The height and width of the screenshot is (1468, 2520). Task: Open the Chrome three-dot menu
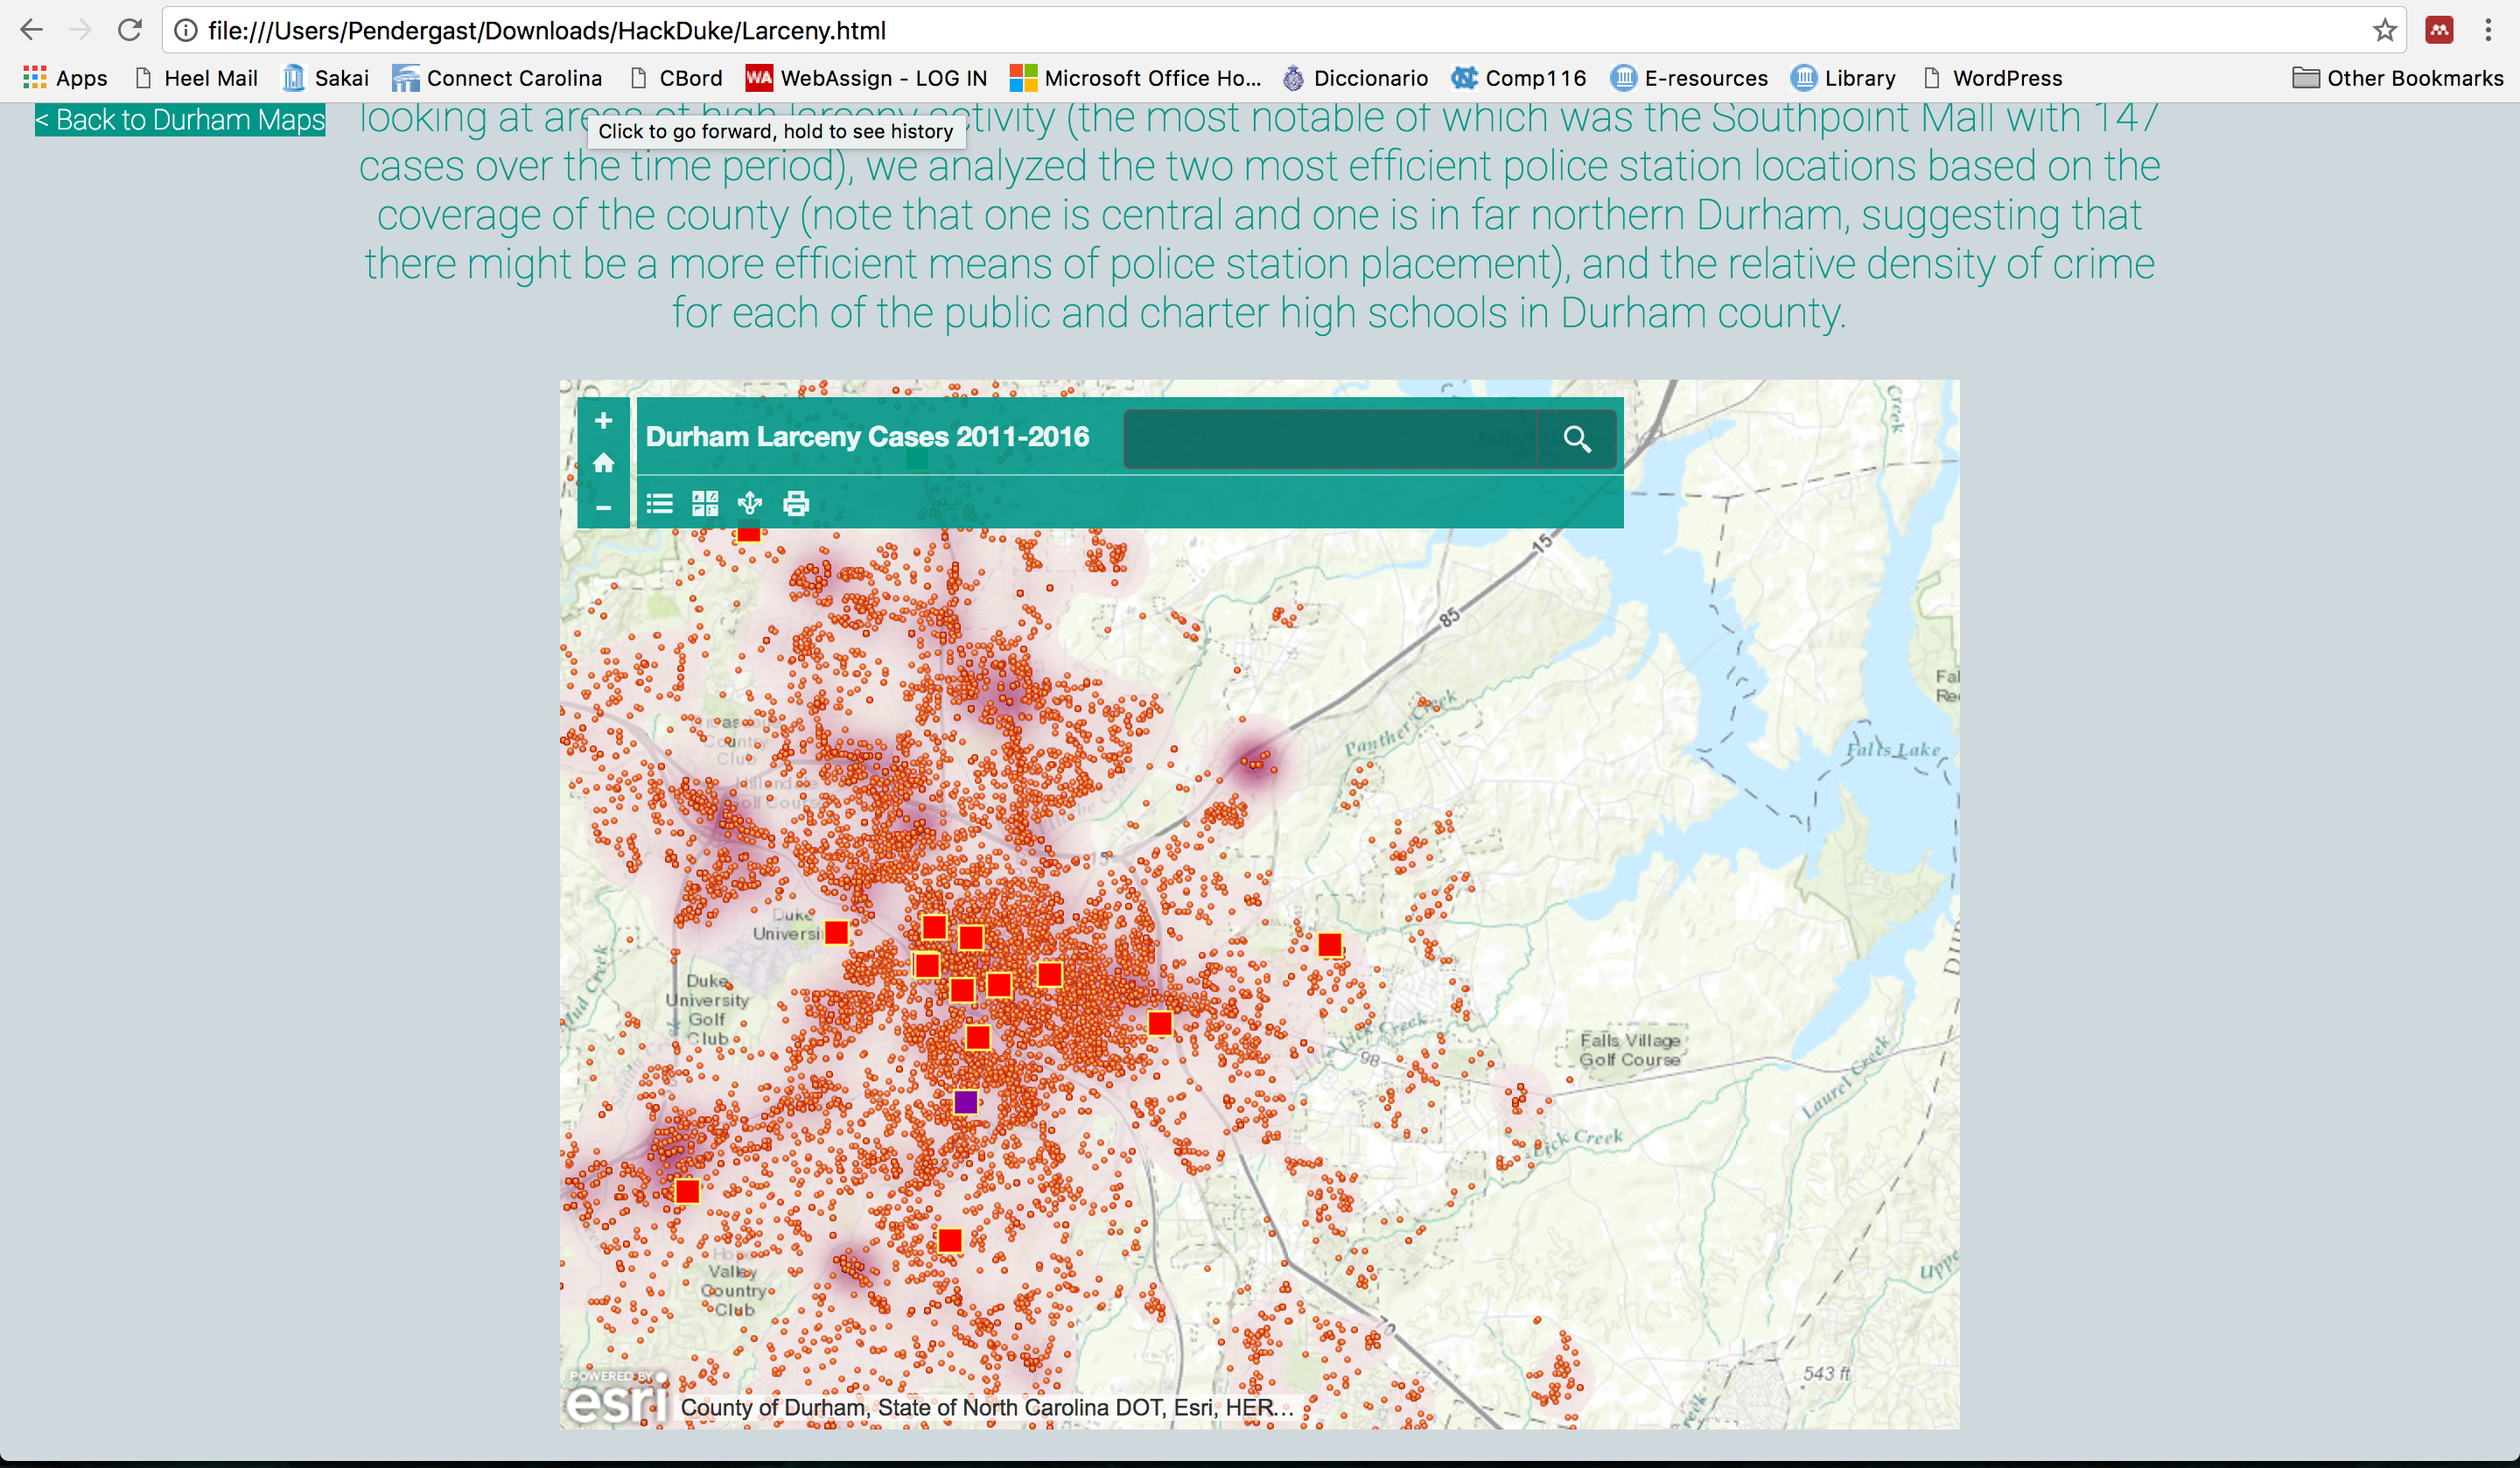(x=2488, y=30)
